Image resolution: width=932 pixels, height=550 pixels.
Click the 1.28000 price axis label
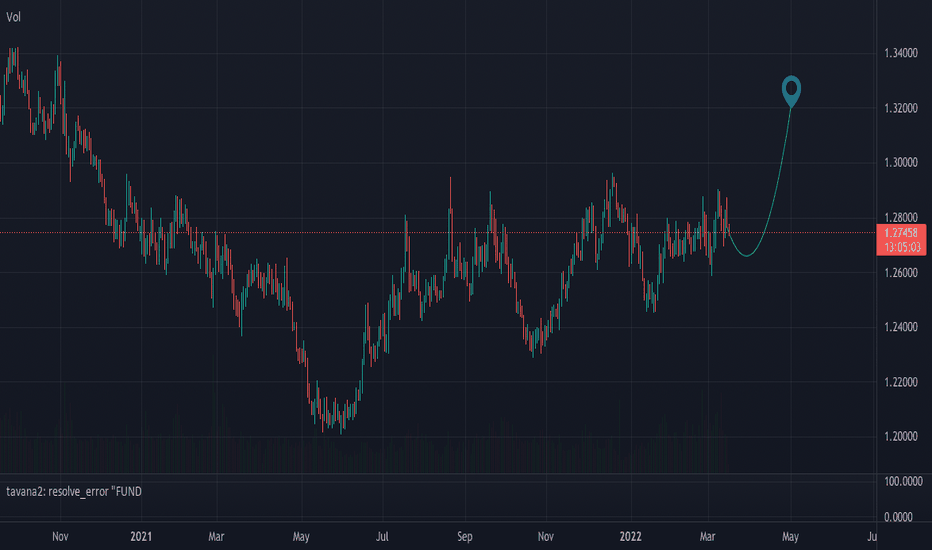click(x=900, y=218)
